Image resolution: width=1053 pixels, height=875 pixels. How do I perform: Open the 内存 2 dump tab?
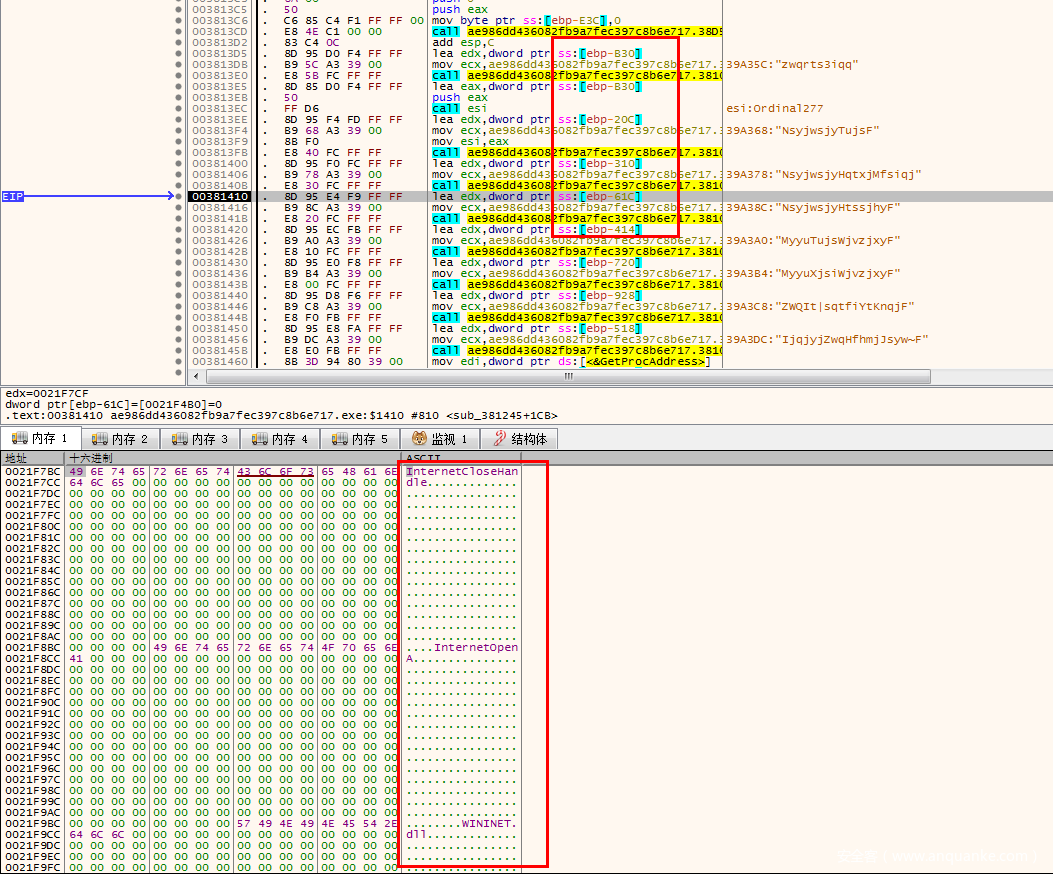pyautogui.click(x=120, y=439)
